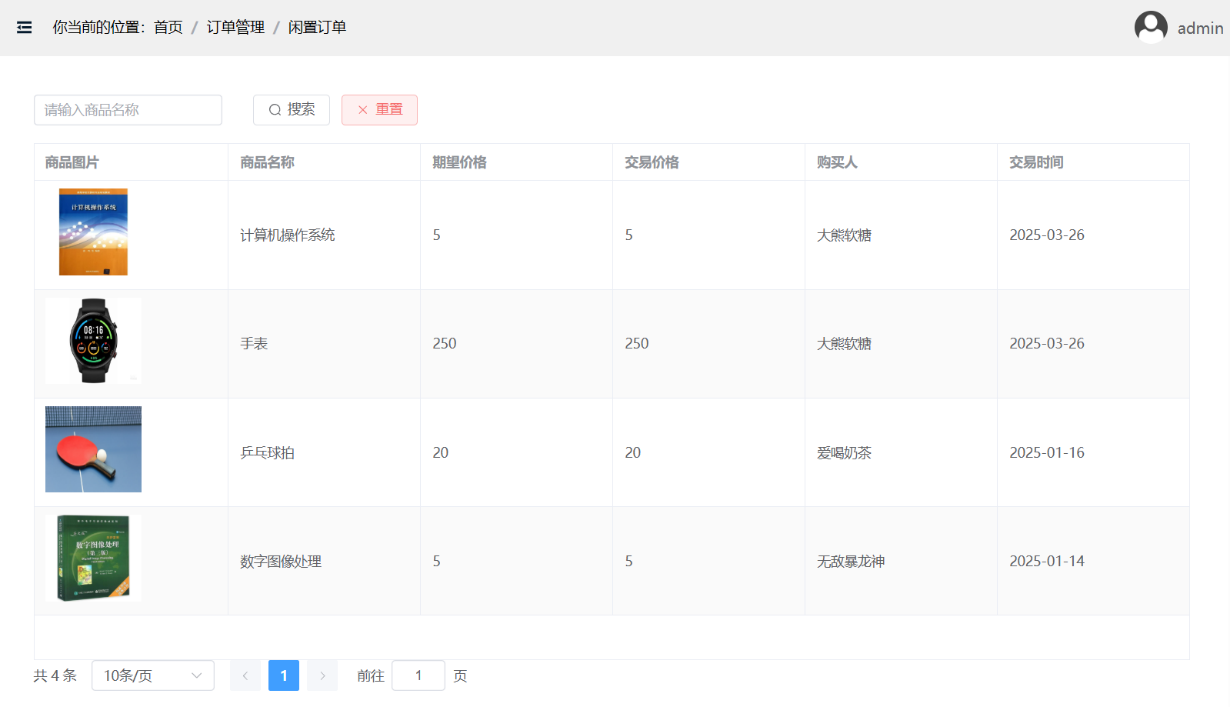Click the admin username text

tap(1200, 28)
